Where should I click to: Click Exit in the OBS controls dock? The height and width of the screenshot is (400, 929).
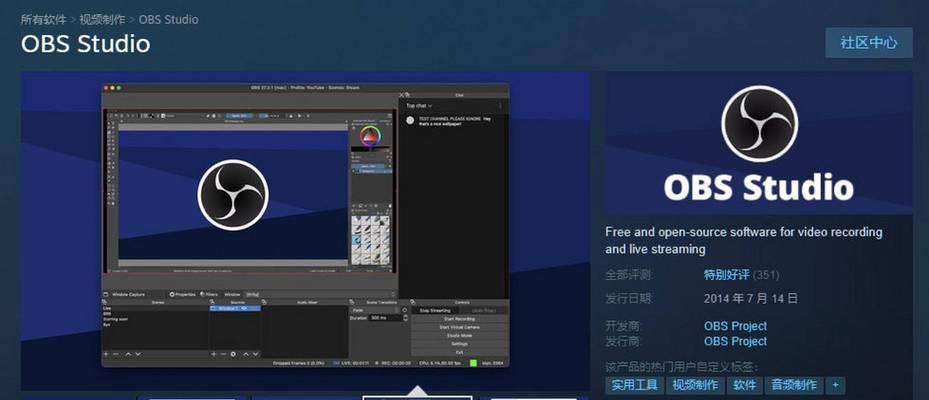(x=459, y=353)
